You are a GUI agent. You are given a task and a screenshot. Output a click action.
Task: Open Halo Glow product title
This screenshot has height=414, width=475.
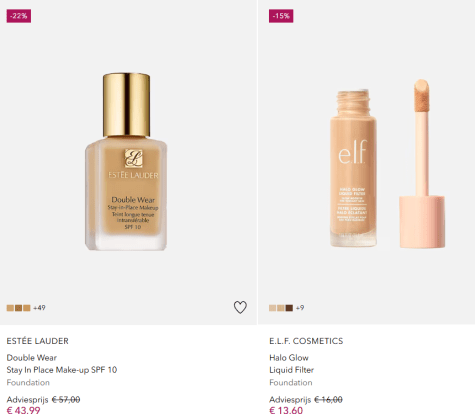(289, 358)
